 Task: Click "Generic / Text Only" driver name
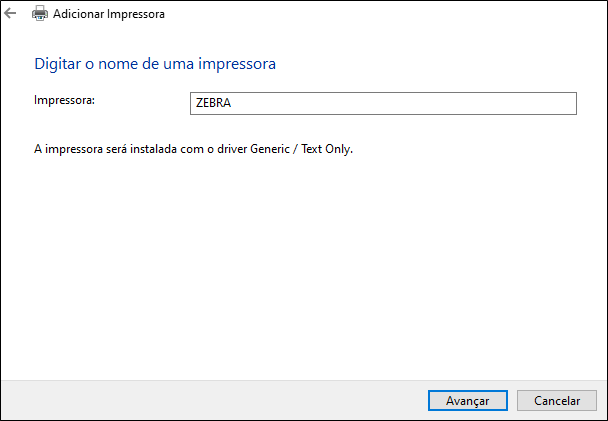pos(302,150)
